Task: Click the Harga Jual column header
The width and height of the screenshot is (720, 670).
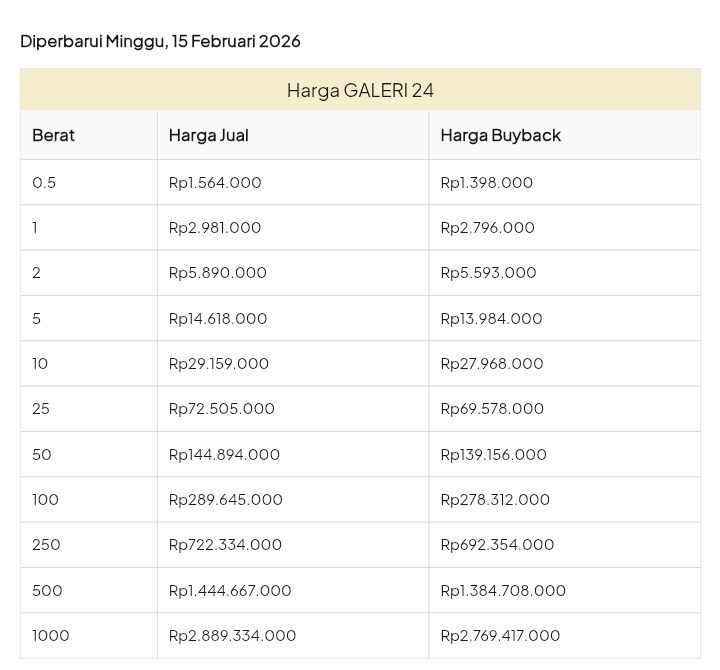Action: click(209, 135)
